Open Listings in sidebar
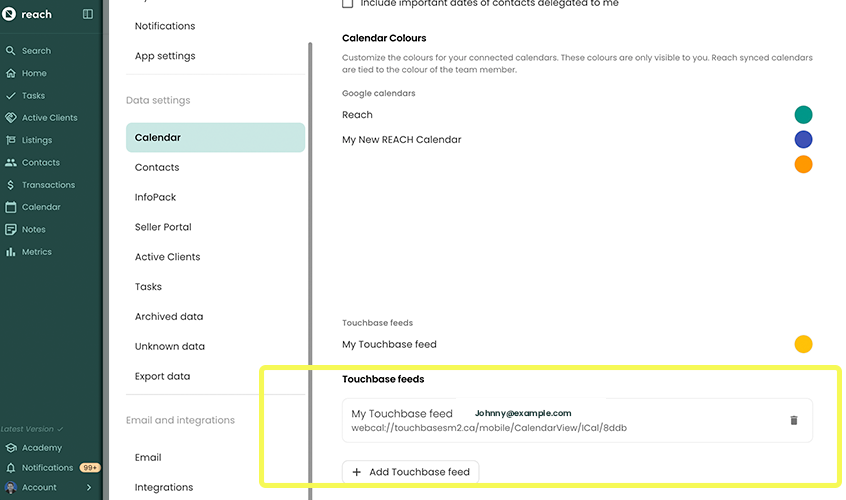This screenshot has height=500, width=846. 37,140
